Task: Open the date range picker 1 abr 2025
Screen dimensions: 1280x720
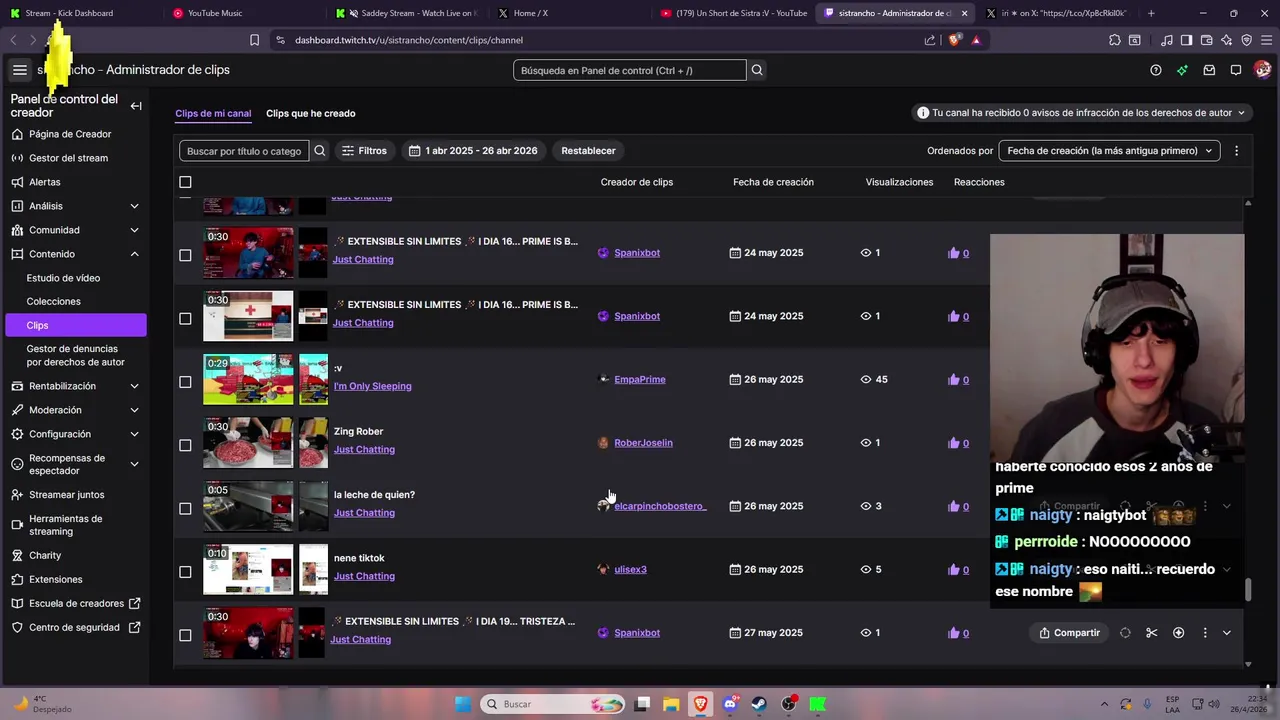Action: (x=474, y=151)
